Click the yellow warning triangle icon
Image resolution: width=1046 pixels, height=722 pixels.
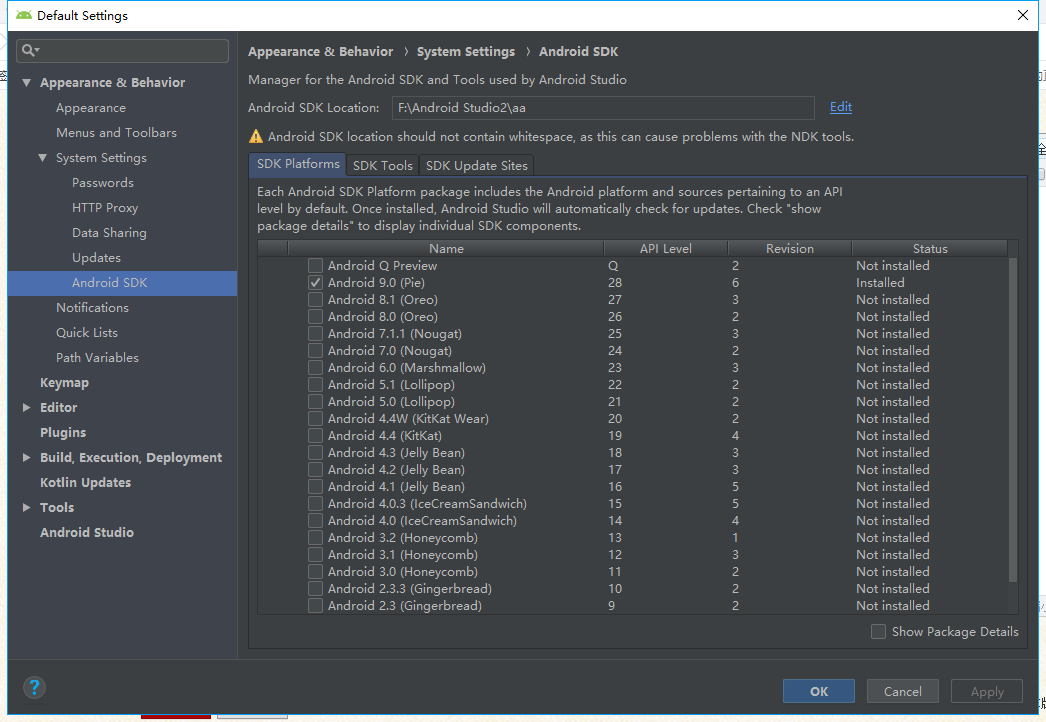256,137
